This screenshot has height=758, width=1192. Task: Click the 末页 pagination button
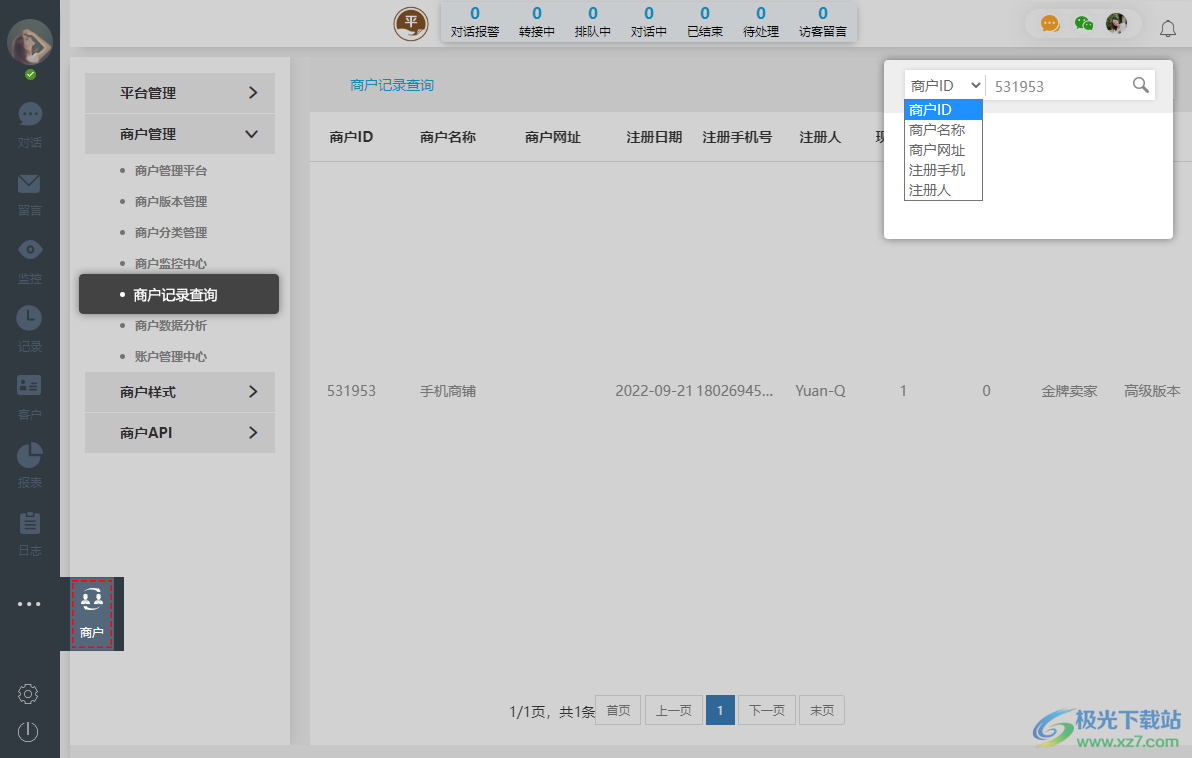point(821,710)
